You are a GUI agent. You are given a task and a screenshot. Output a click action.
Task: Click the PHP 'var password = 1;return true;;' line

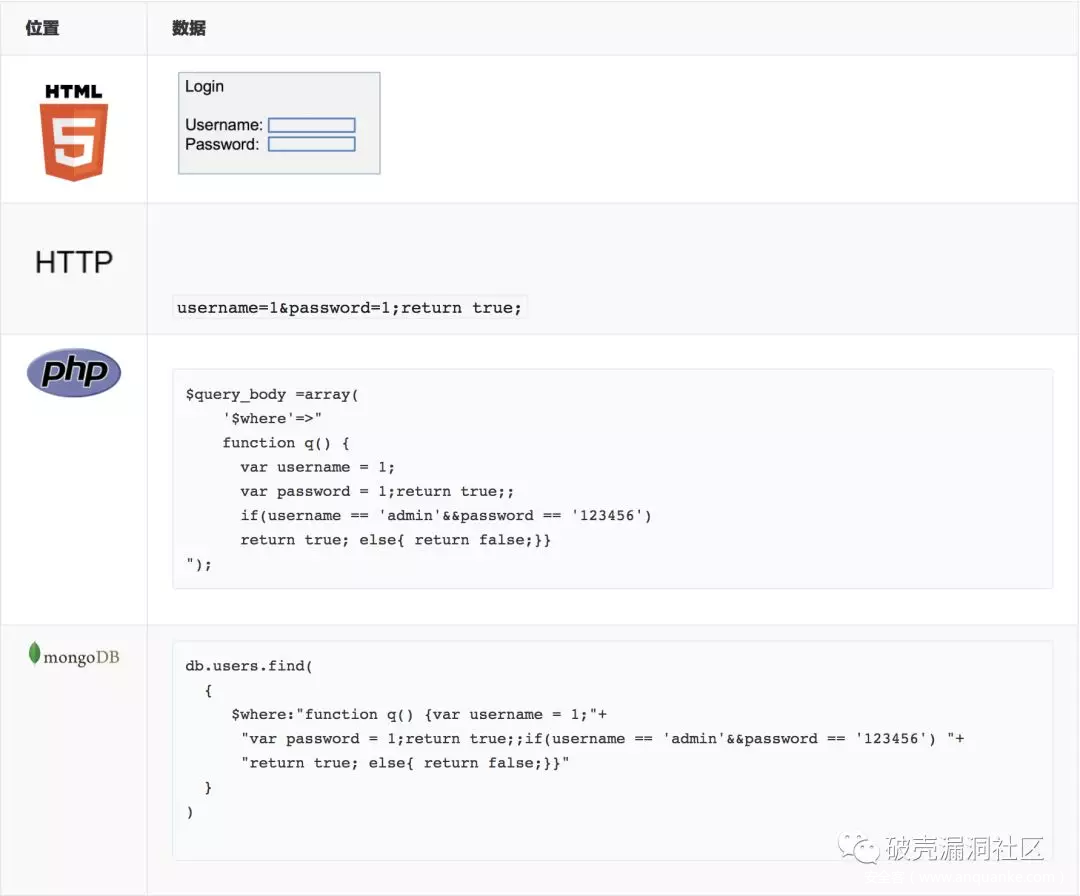pos(377,491)
